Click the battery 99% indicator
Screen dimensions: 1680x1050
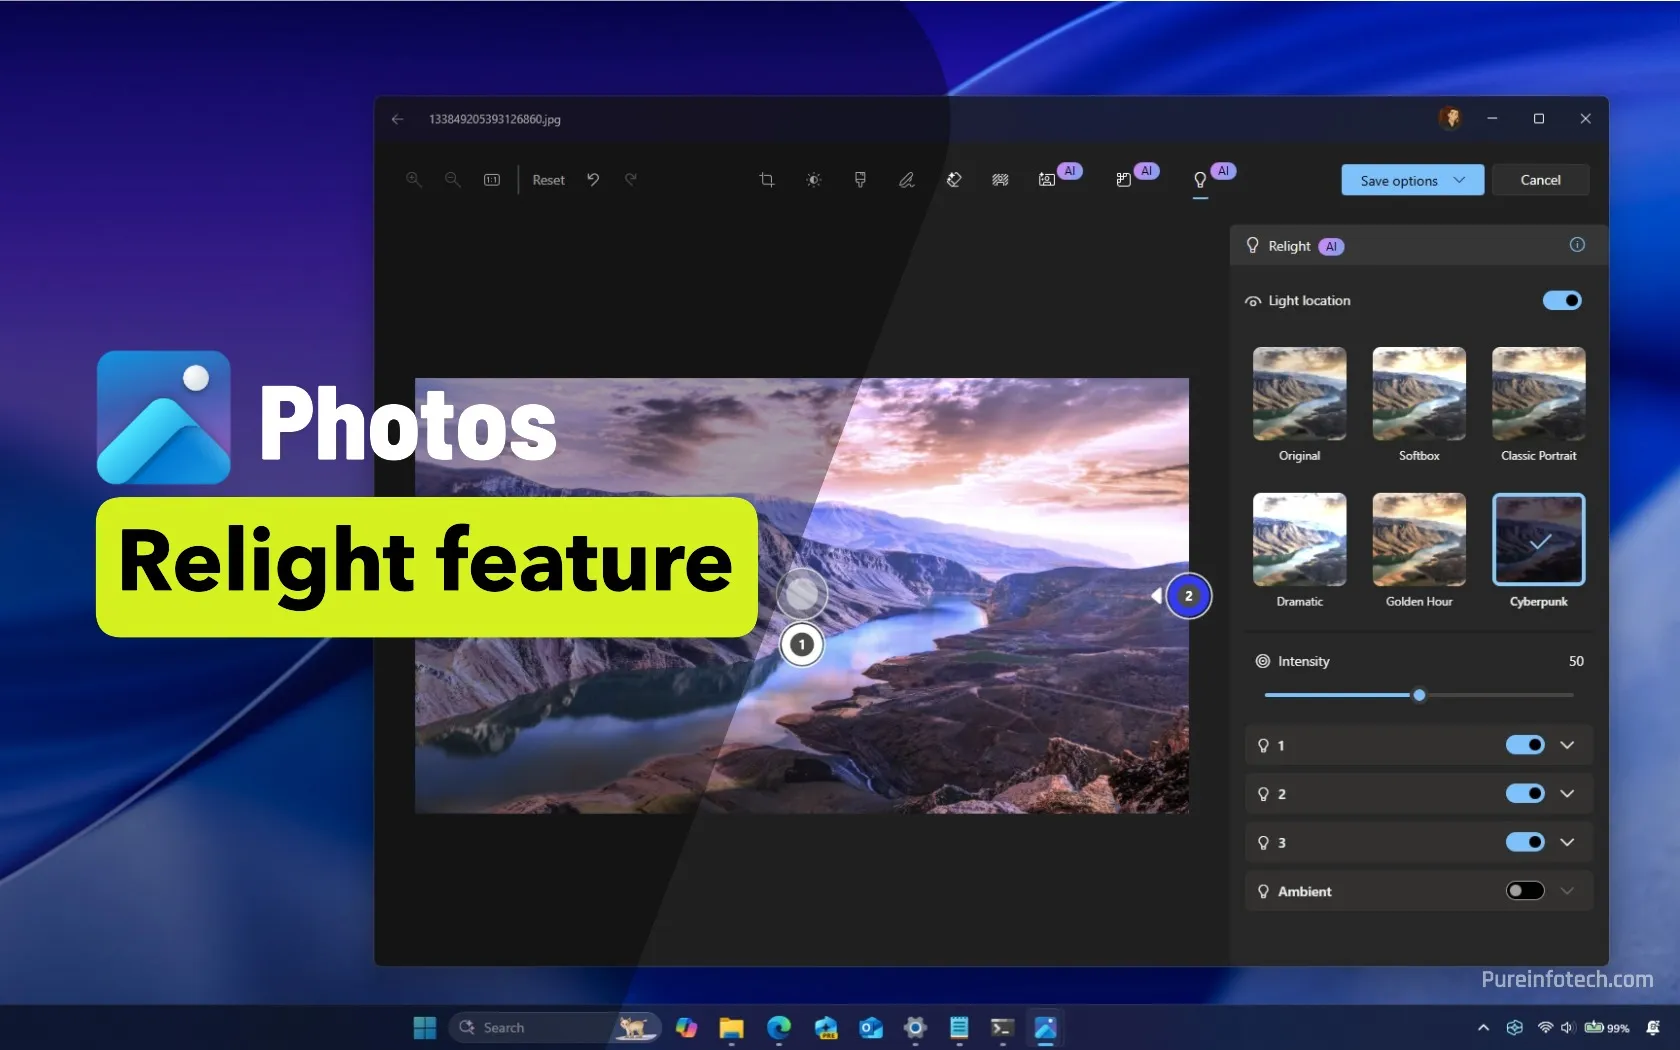pos(1607,1027)
